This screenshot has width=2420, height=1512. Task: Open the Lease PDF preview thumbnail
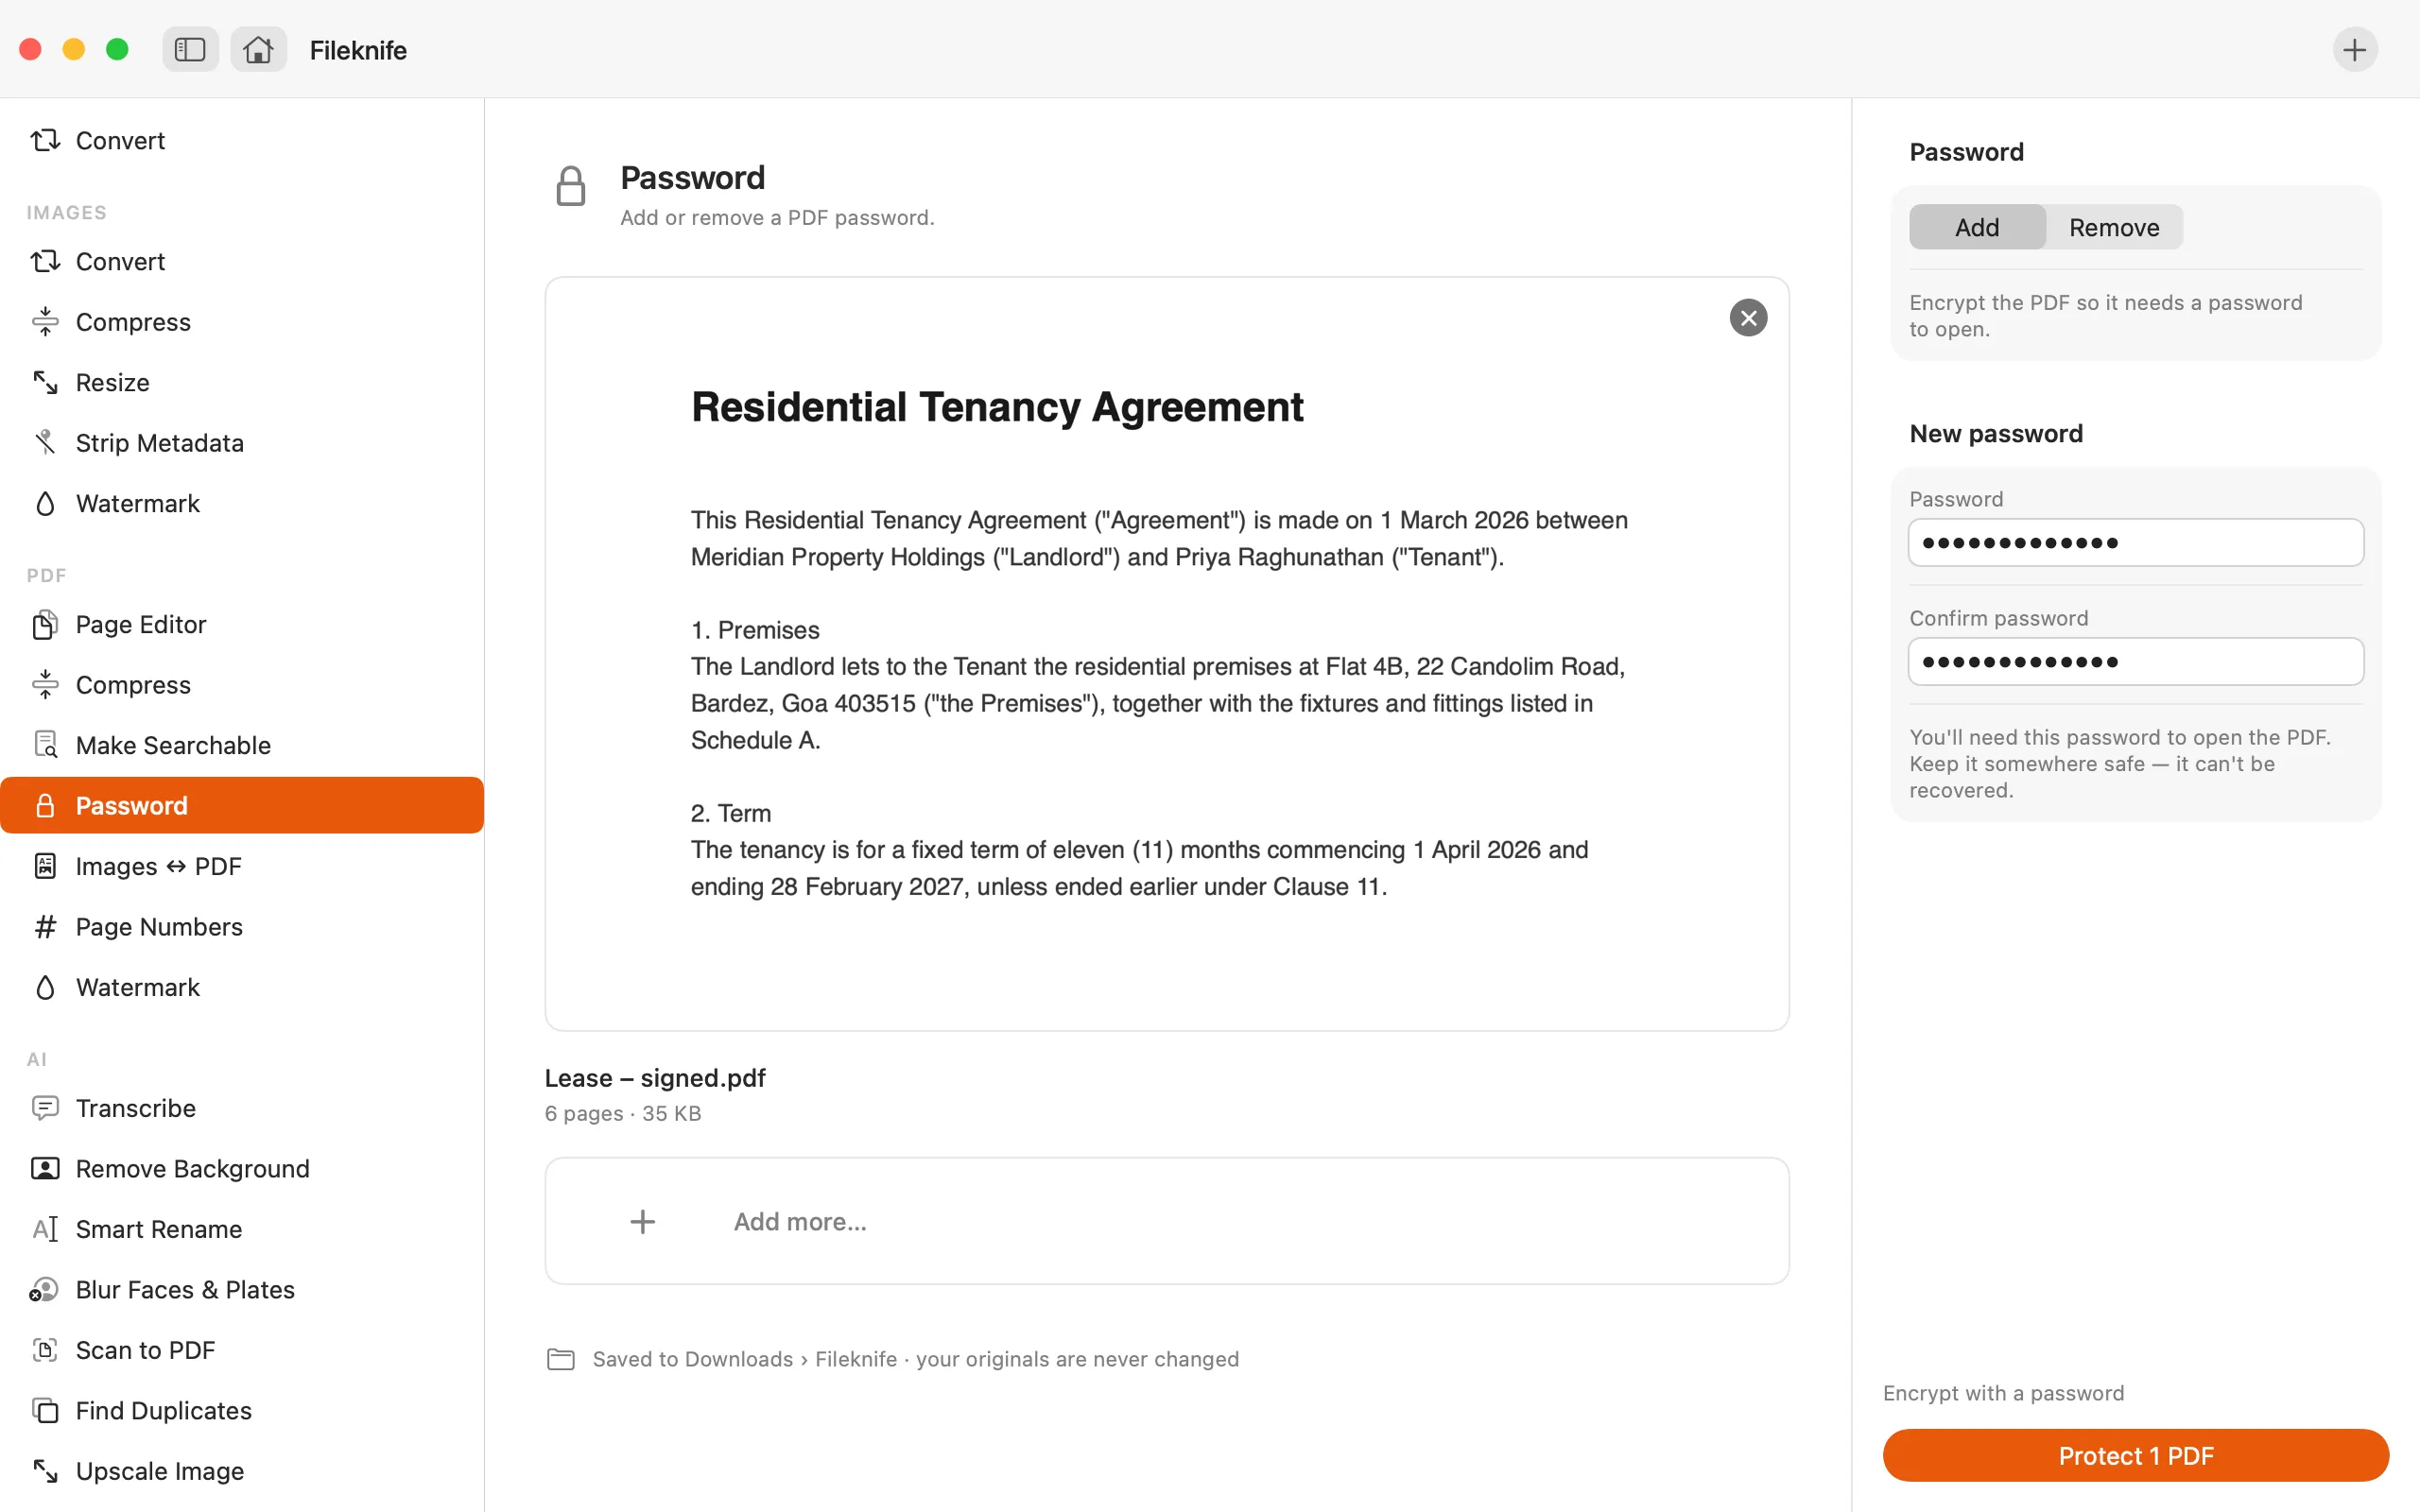(x=1166, y=654)
